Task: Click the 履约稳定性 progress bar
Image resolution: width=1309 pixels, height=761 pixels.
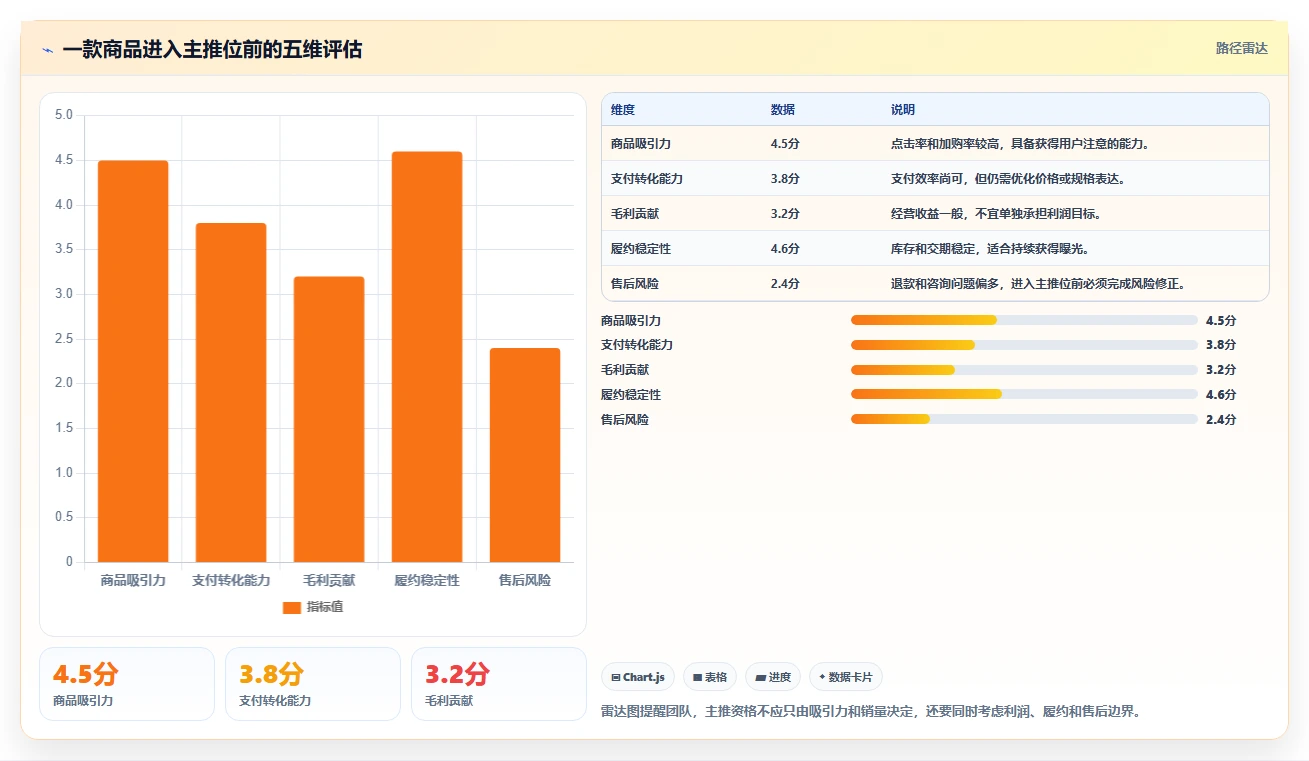Action: [1024, 395]
